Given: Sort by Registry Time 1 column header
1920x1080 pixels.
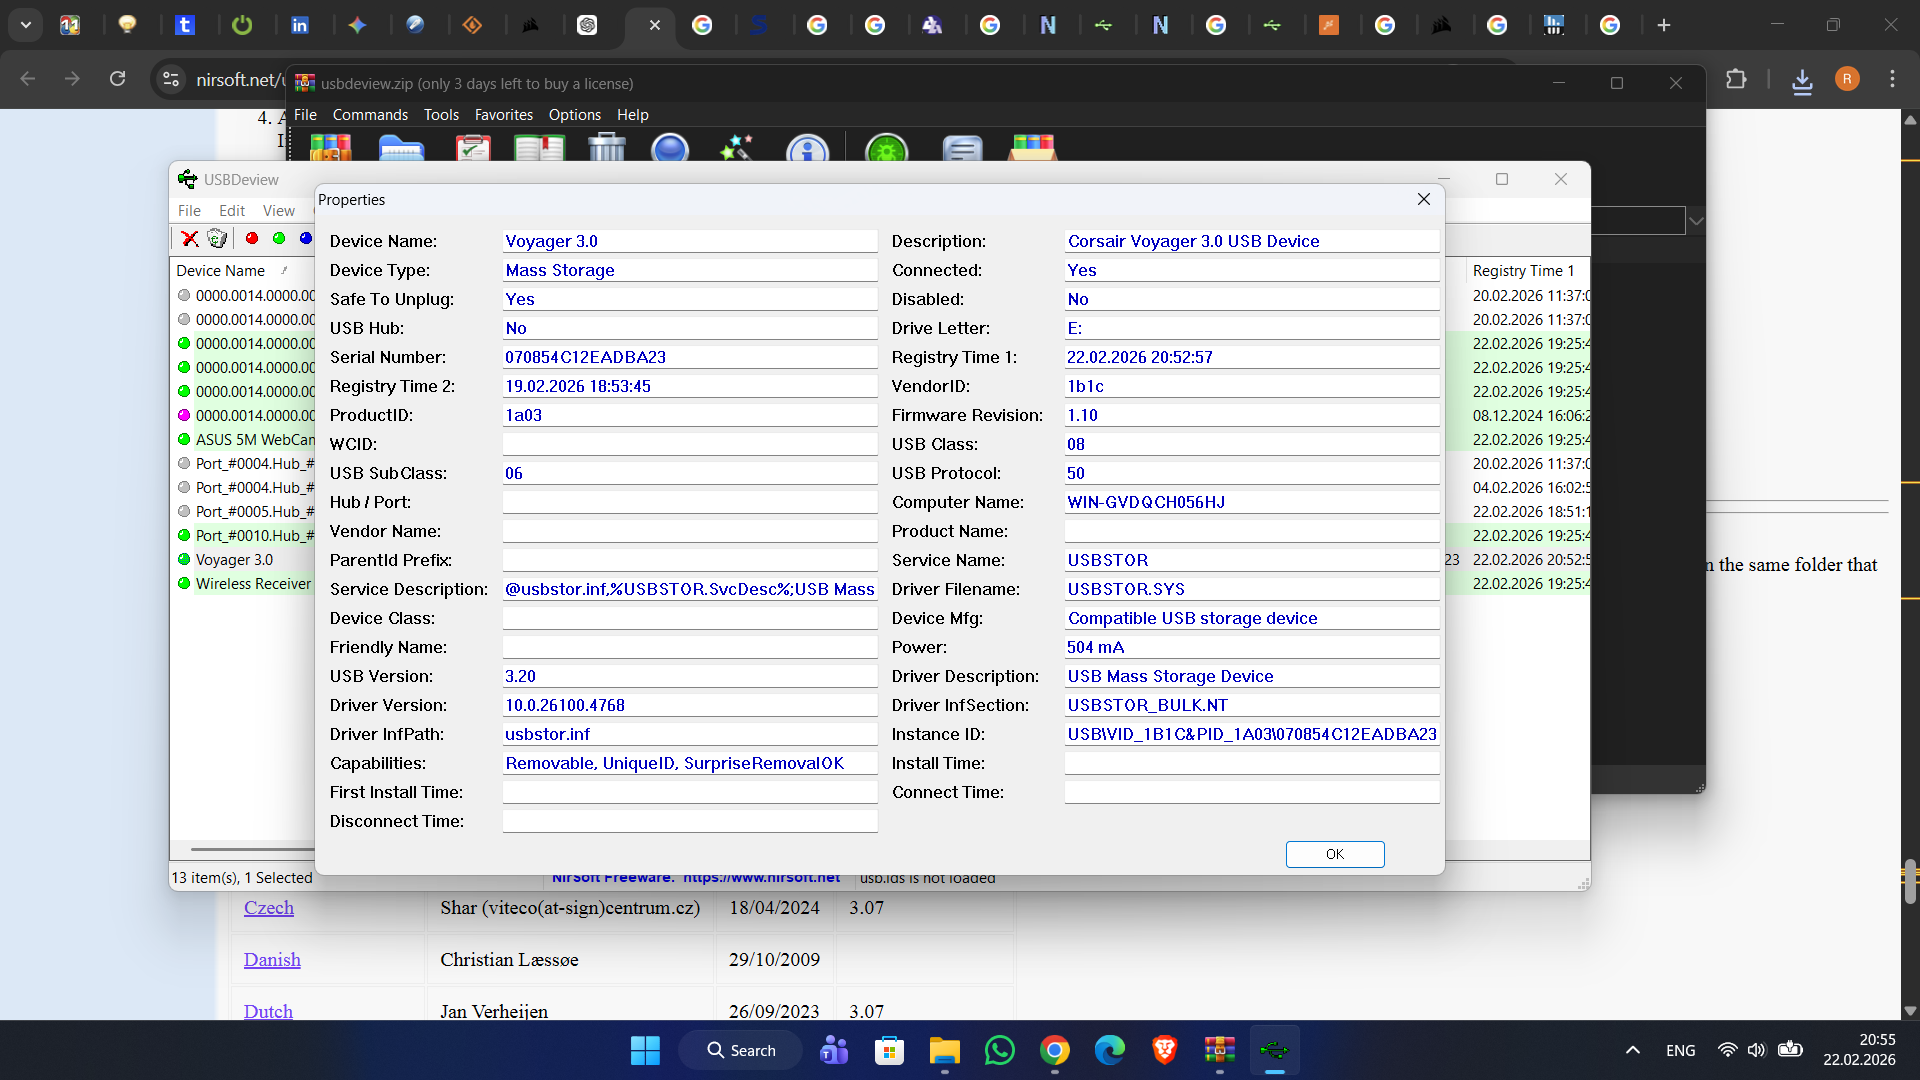Looking at the screenshot, I should [x=1524, y=271].
